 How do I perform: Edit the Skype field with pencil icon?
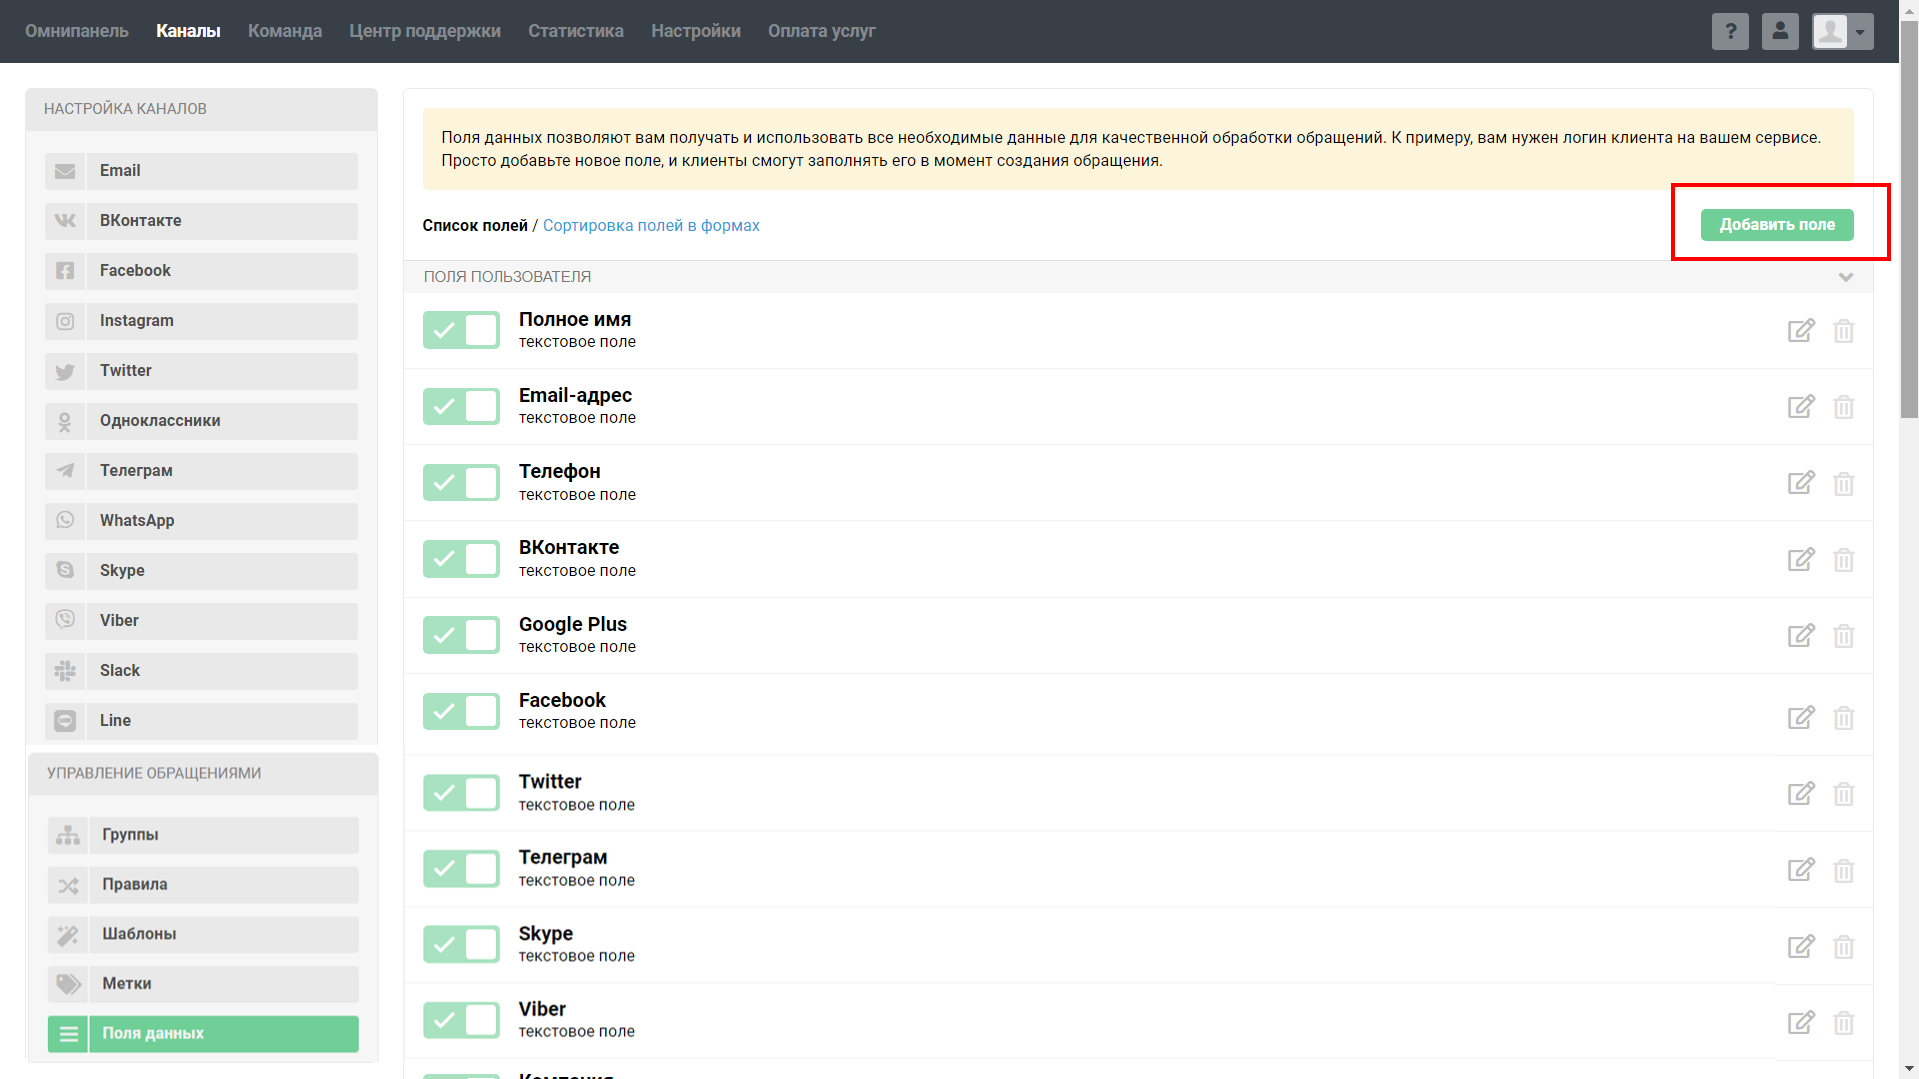[1800, 946]
